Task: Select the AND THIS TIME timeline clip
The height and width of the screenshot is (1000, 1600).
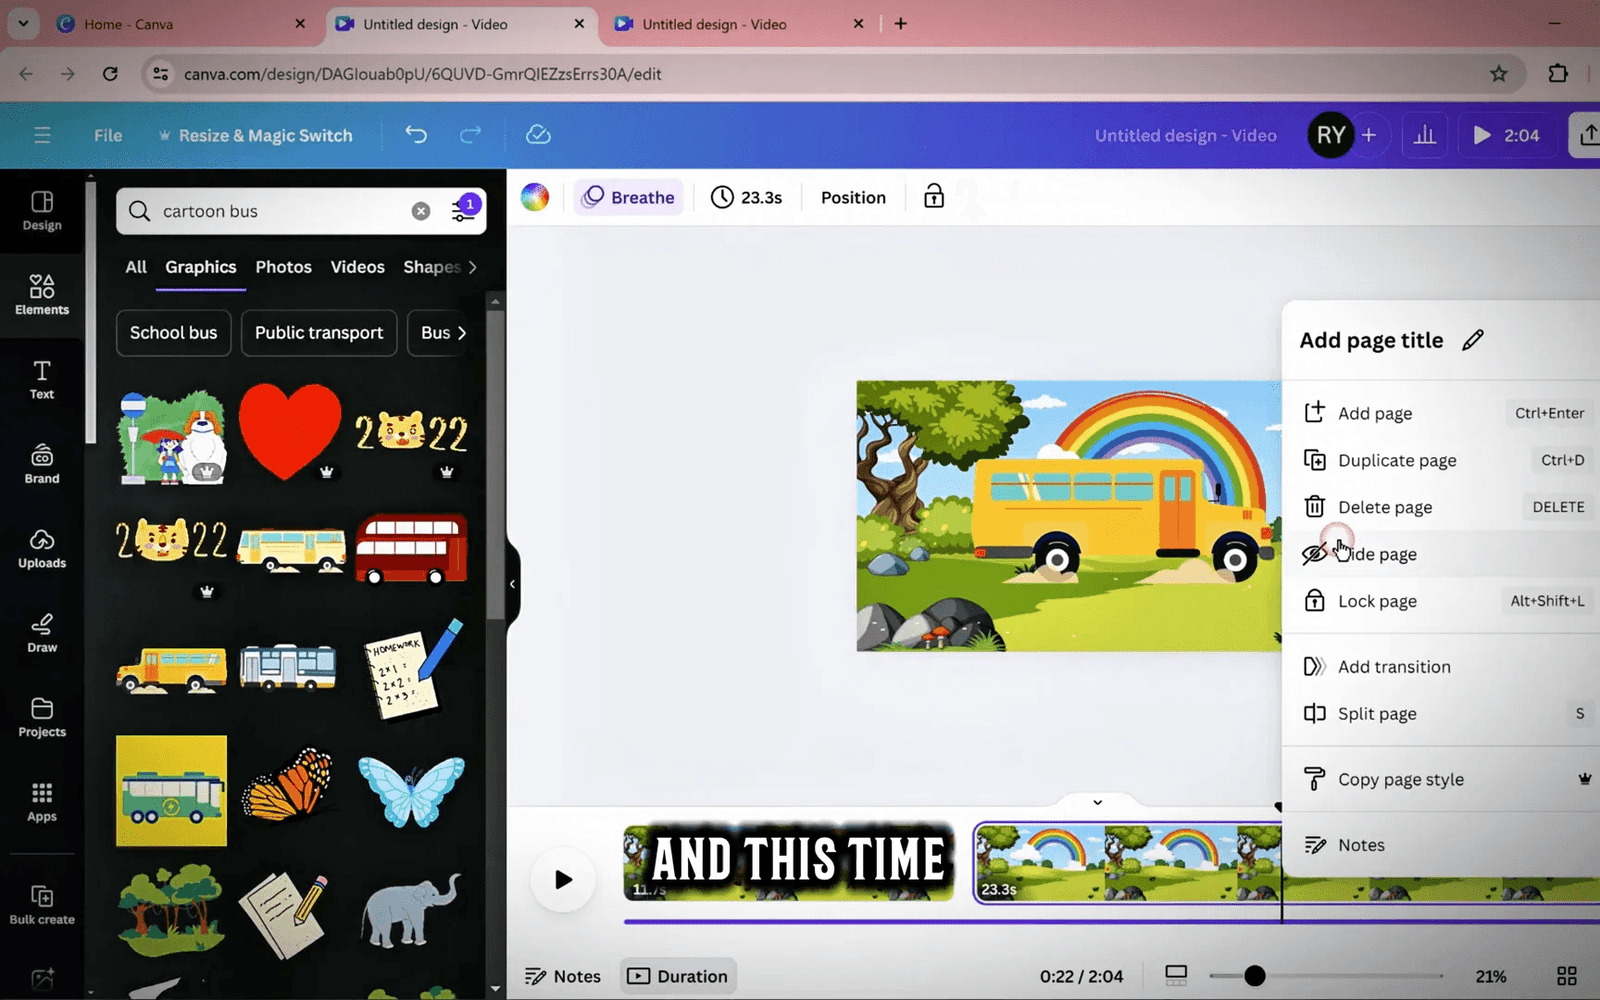Action: [x=789, y=862]
